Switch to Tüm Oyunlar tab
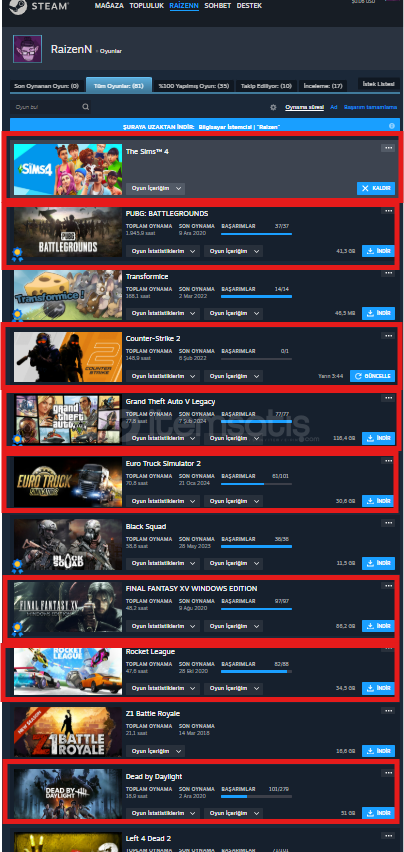 point(119,85)
